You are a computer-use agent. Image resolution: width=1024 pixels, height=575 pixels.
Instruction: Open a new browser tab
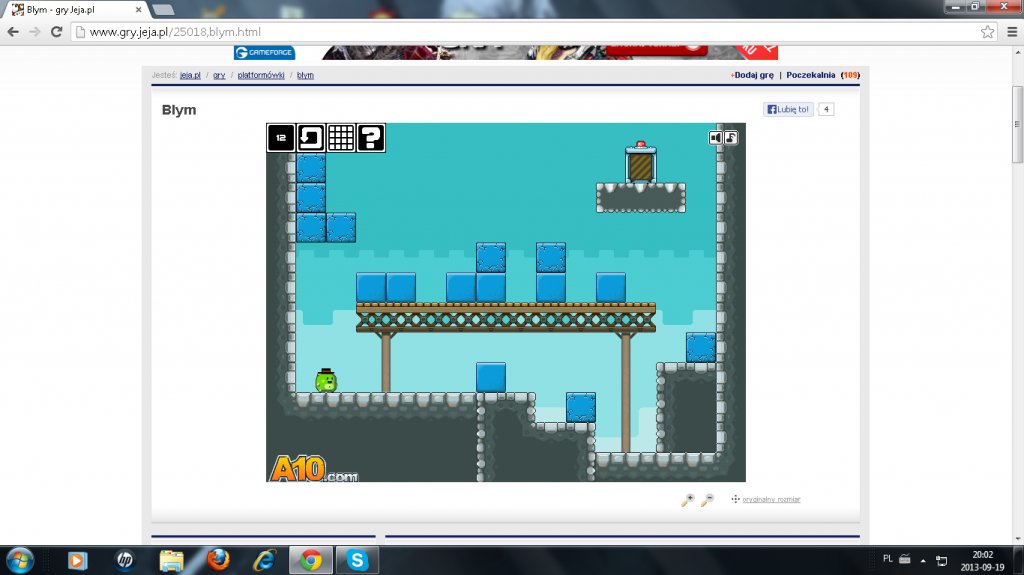click(163, 9)
